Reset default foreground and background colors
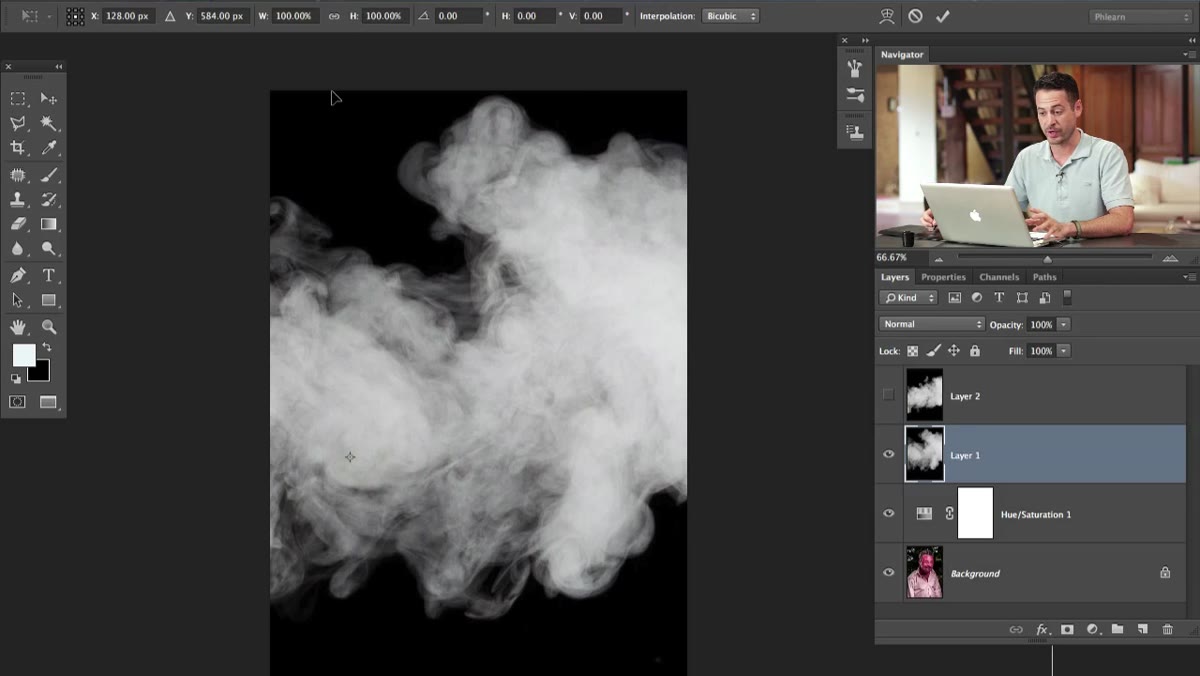The width and height of the screenshot is (1200, 676). coord(16,379)
